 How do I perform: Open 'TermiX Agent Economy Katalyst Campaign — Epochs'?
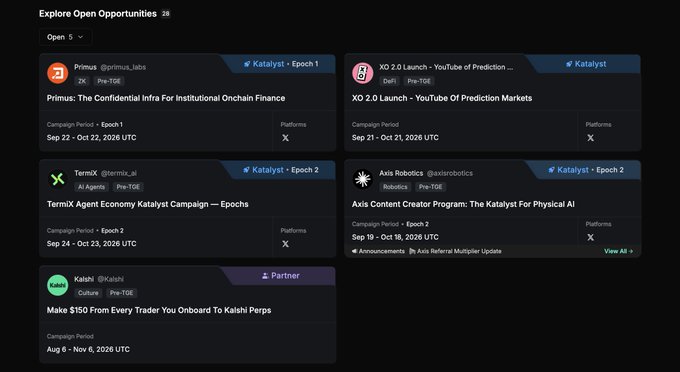click(x=147, y=204)
